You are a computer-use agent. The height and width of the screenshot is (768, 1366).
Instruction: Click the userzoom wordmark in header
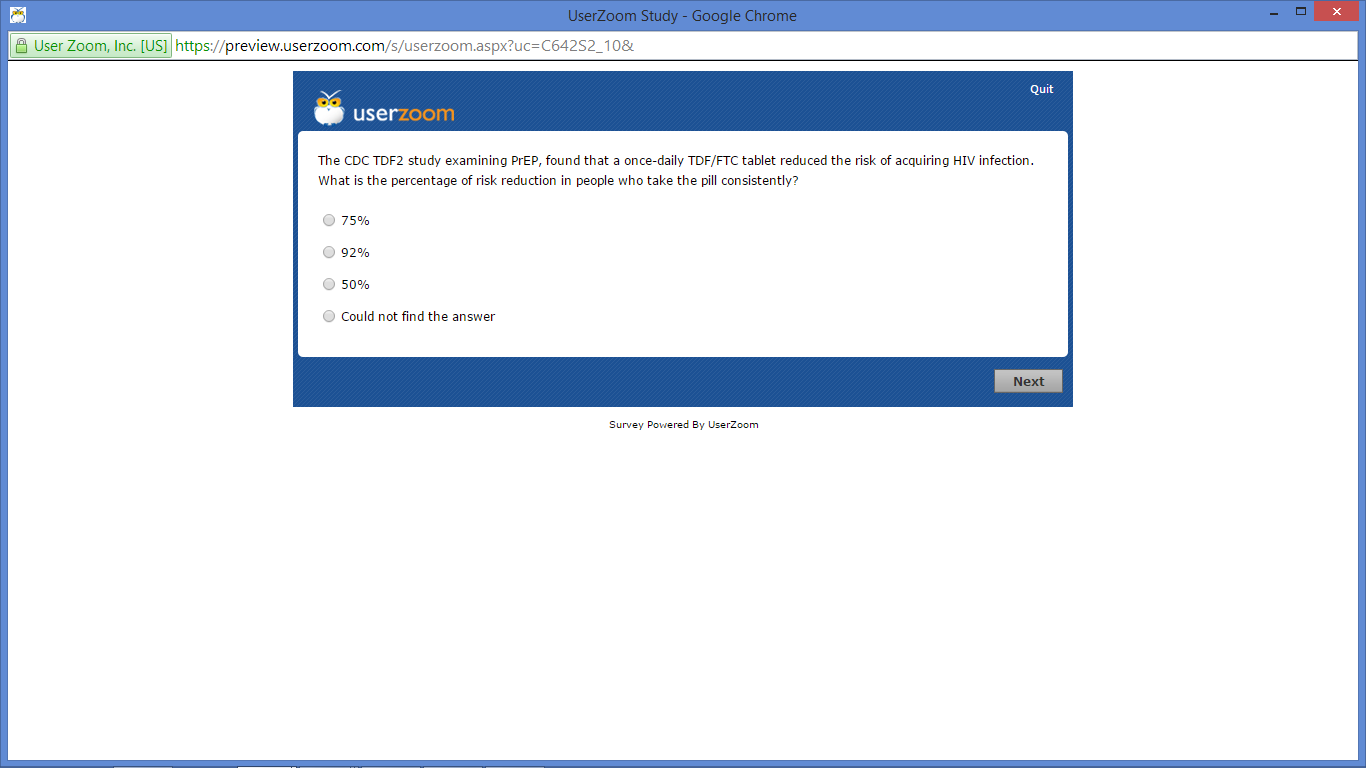pos(403,114)
